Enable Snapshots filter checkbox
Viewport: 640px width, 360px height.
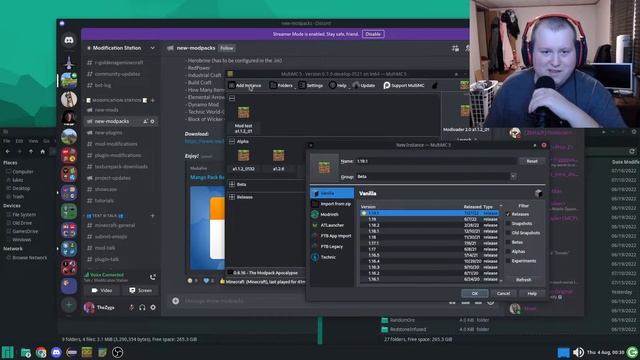click(508, 223)
